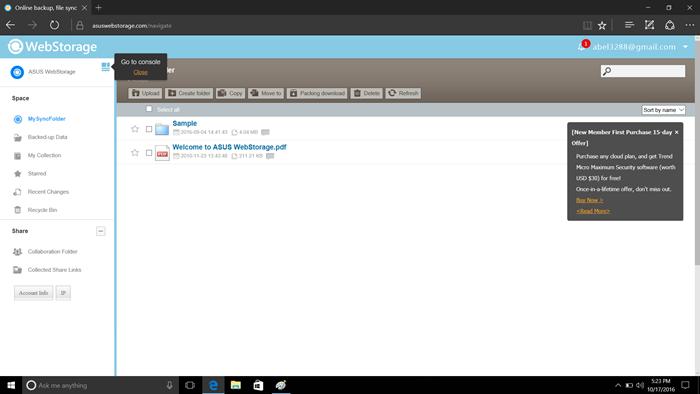Open the Sort by name dropdown

(x=663, y=110)
